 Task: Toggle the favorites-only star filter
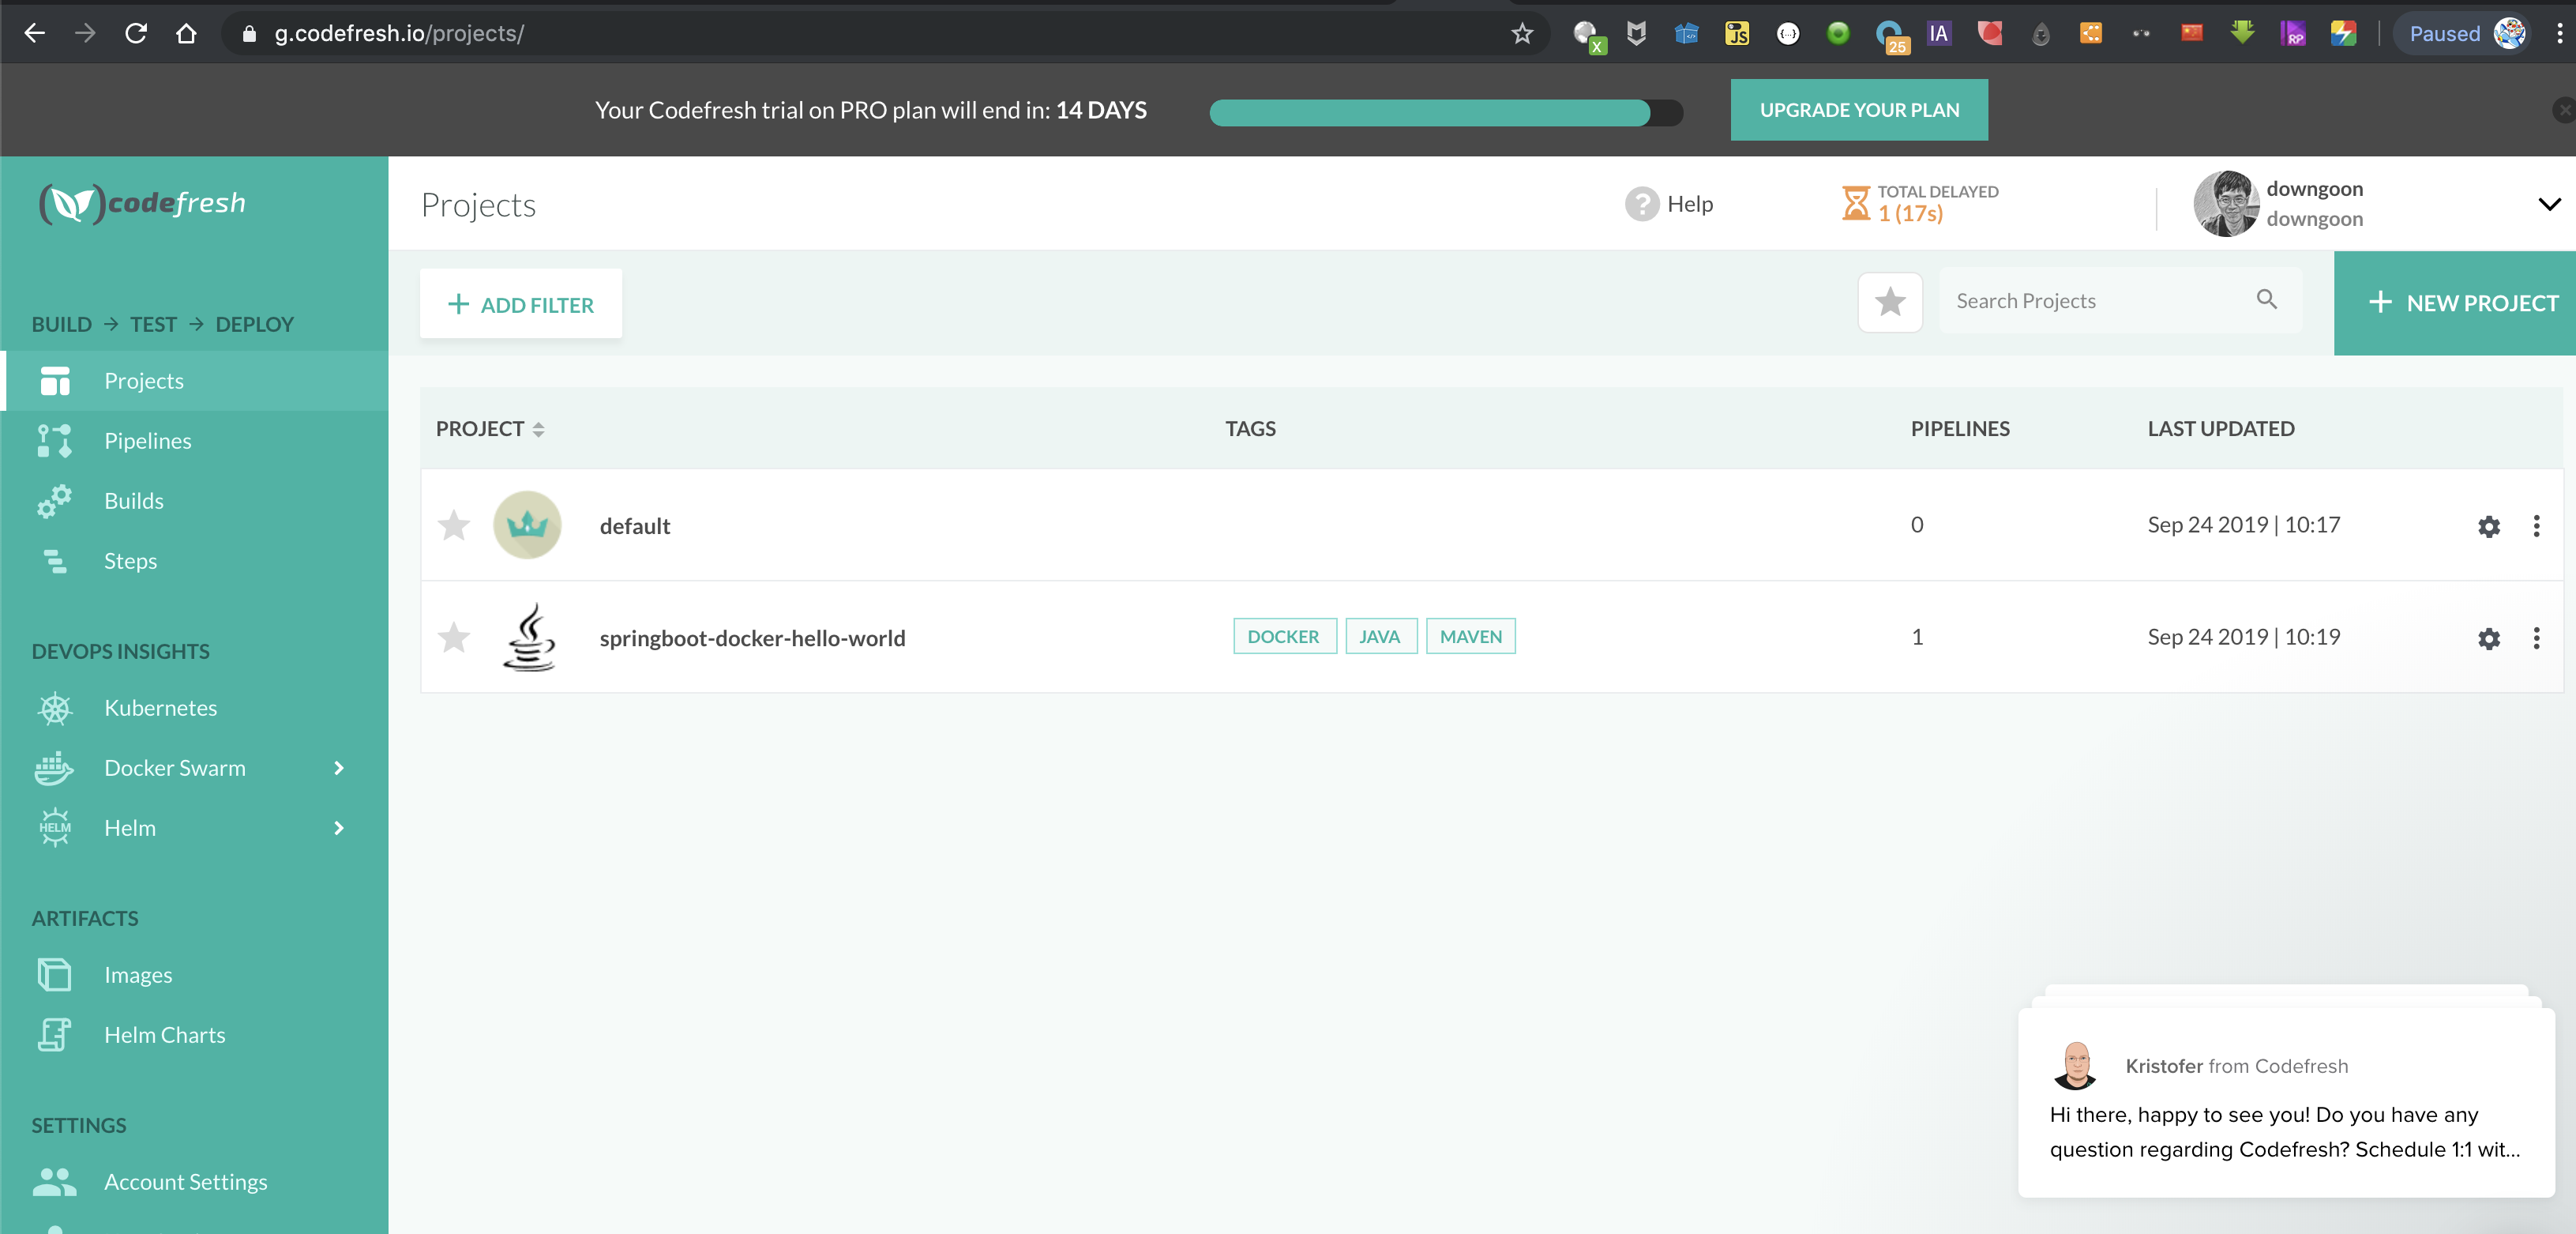(x=1889, y=302)
